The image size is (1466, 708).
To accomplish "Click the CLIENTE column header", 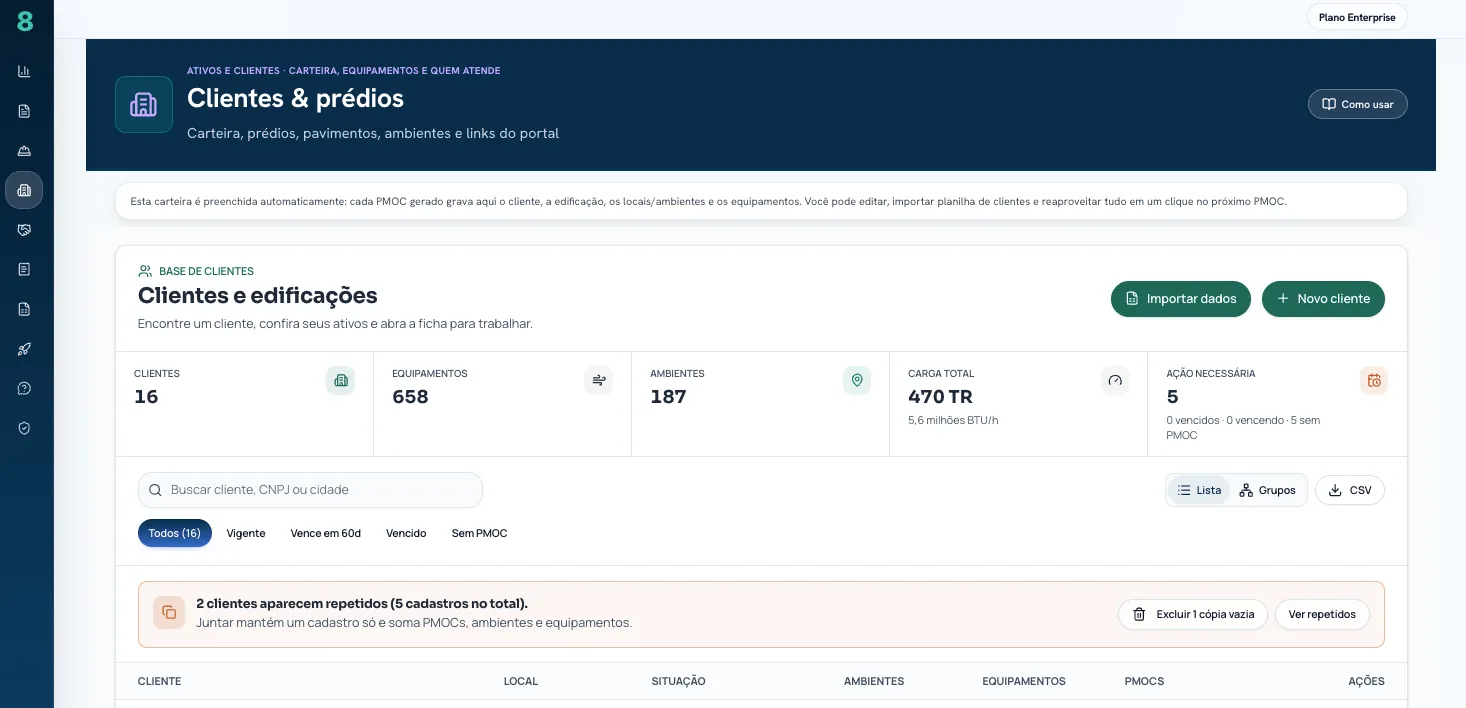I will [x=159, y=681].
